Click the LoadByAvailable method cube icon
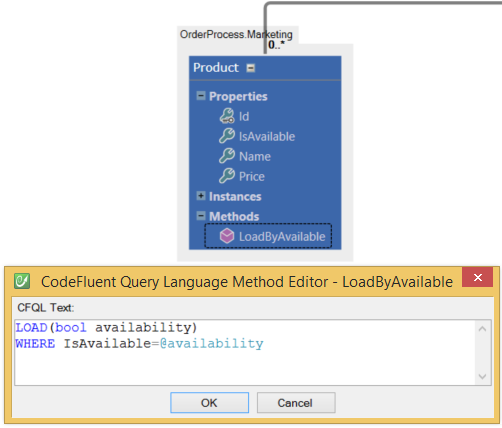The width and height of the screenshot is (502, 428). pos(227,236)
